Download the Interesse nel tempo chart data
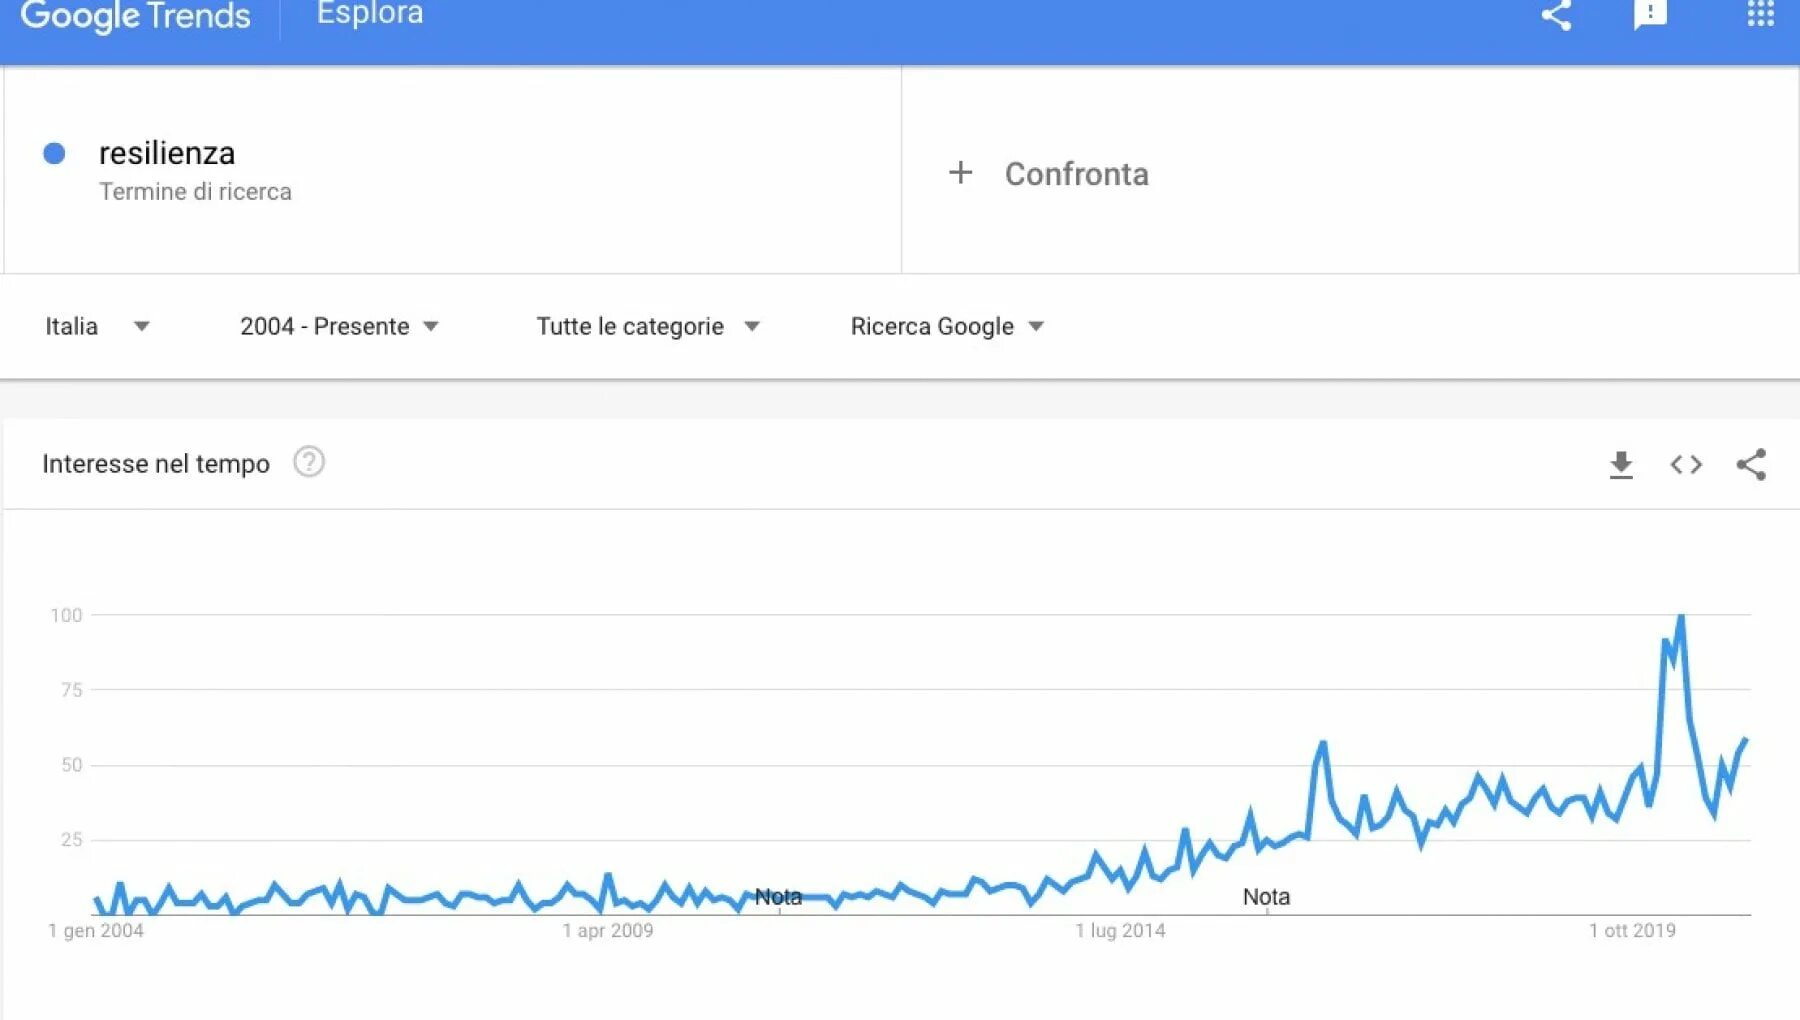1800x1020 pixels. click(x=1621, y=465)
